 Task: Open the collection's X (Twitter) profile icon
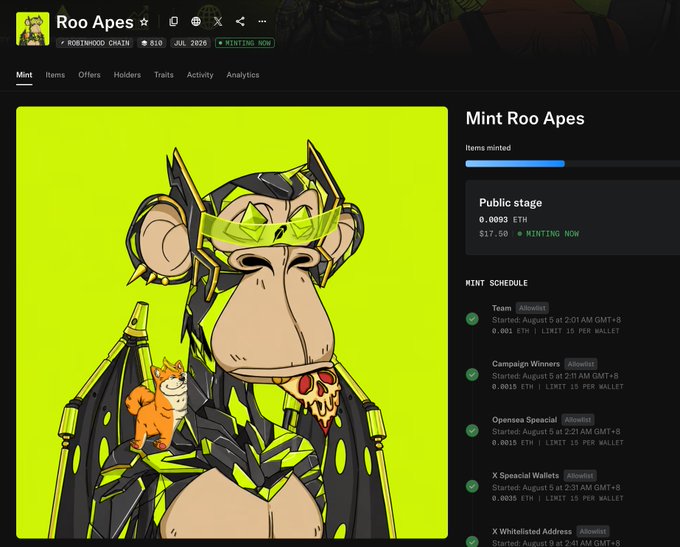click(x=218, y=21)
